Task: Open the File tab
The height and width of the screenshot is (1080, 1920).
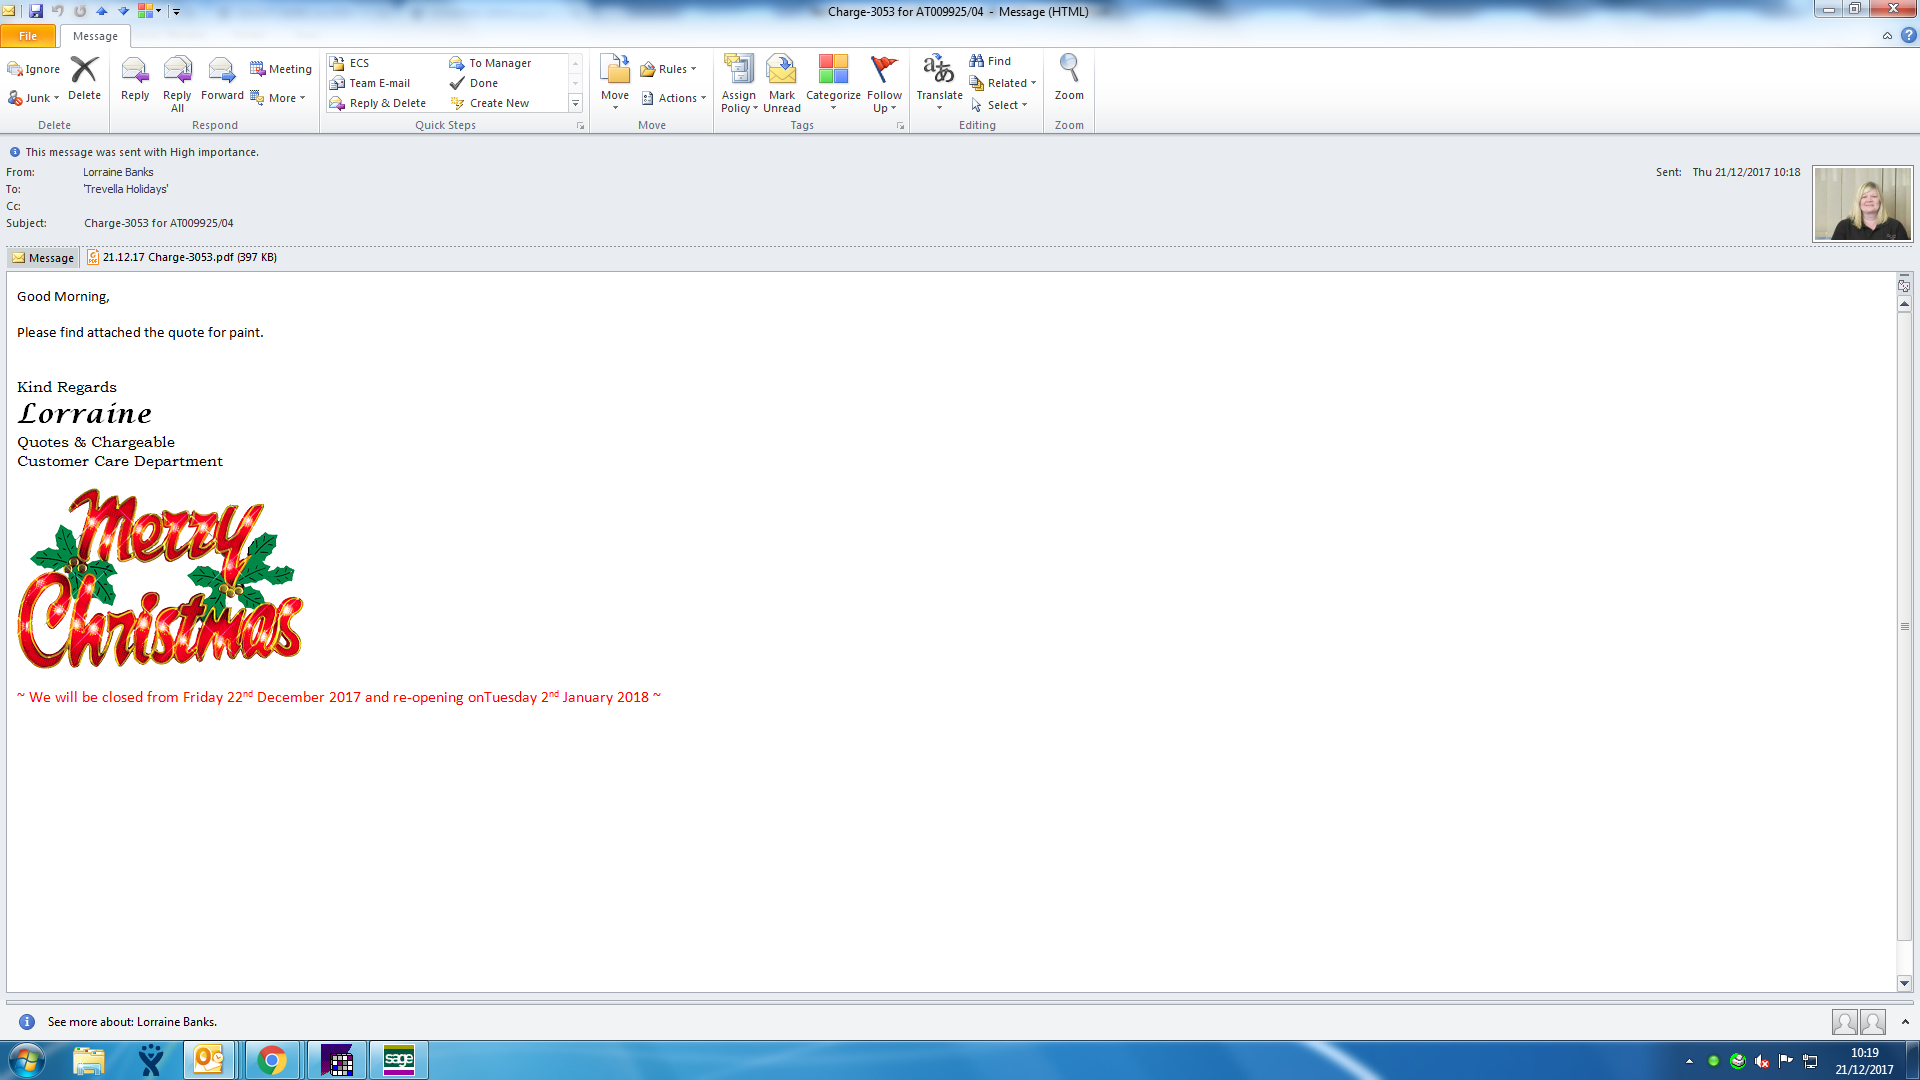Action: tap(28, 36)
